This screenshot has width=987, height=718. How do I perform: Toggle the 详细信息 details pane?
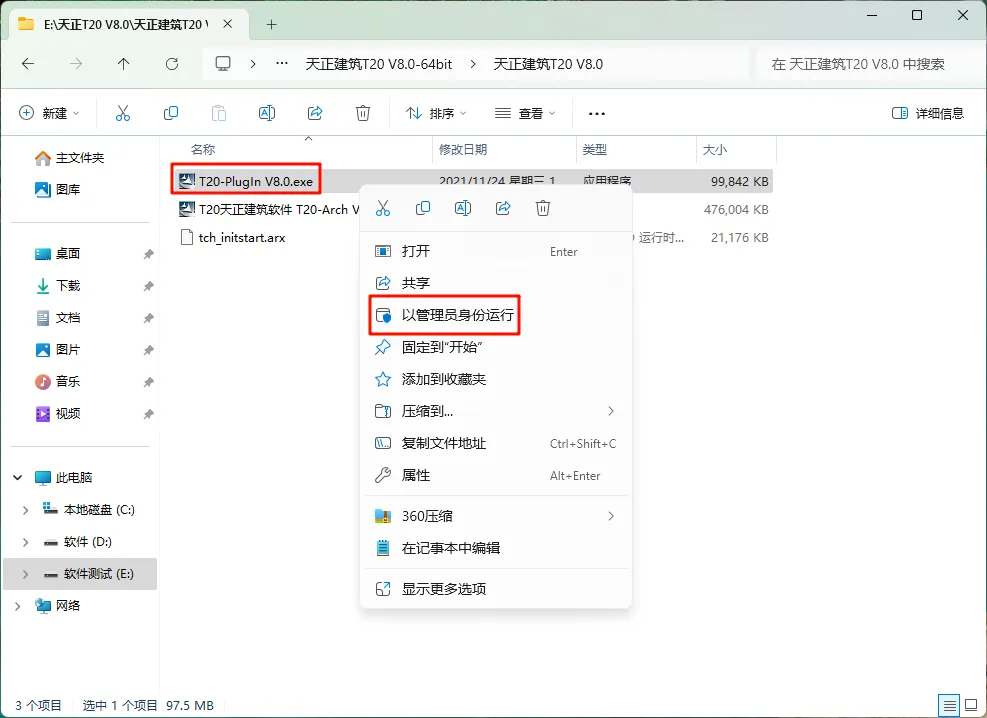coord(928,113)
